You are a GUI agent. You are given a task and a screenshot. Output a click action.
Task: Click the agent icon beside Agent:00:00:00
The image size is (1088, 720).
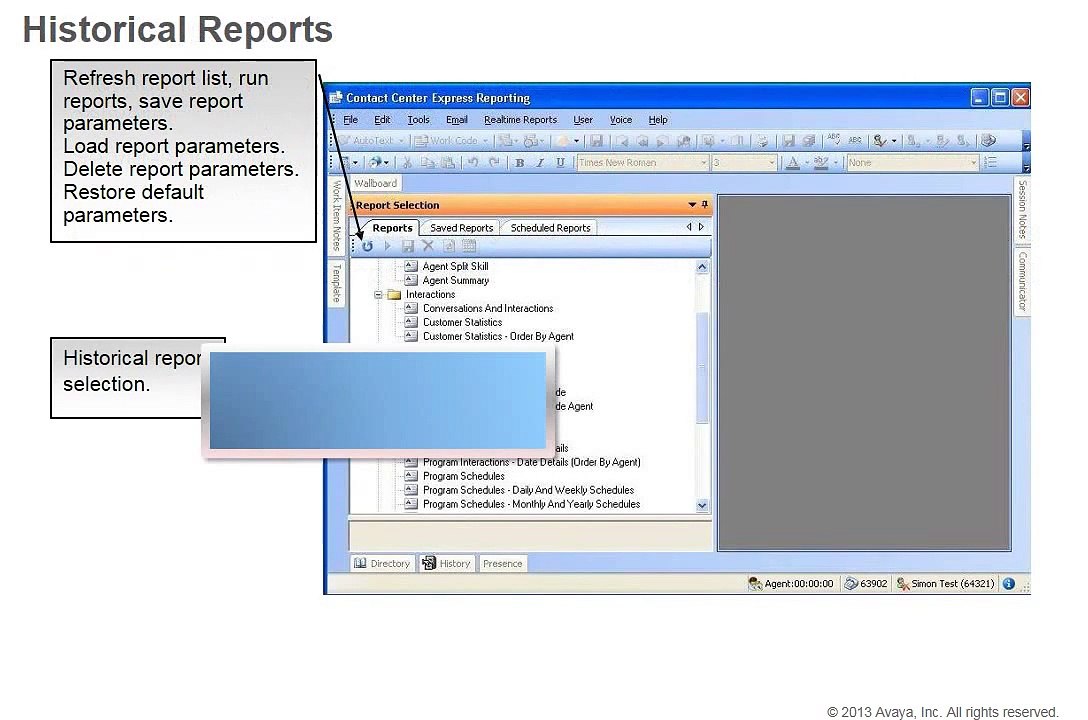coord(755,584)
